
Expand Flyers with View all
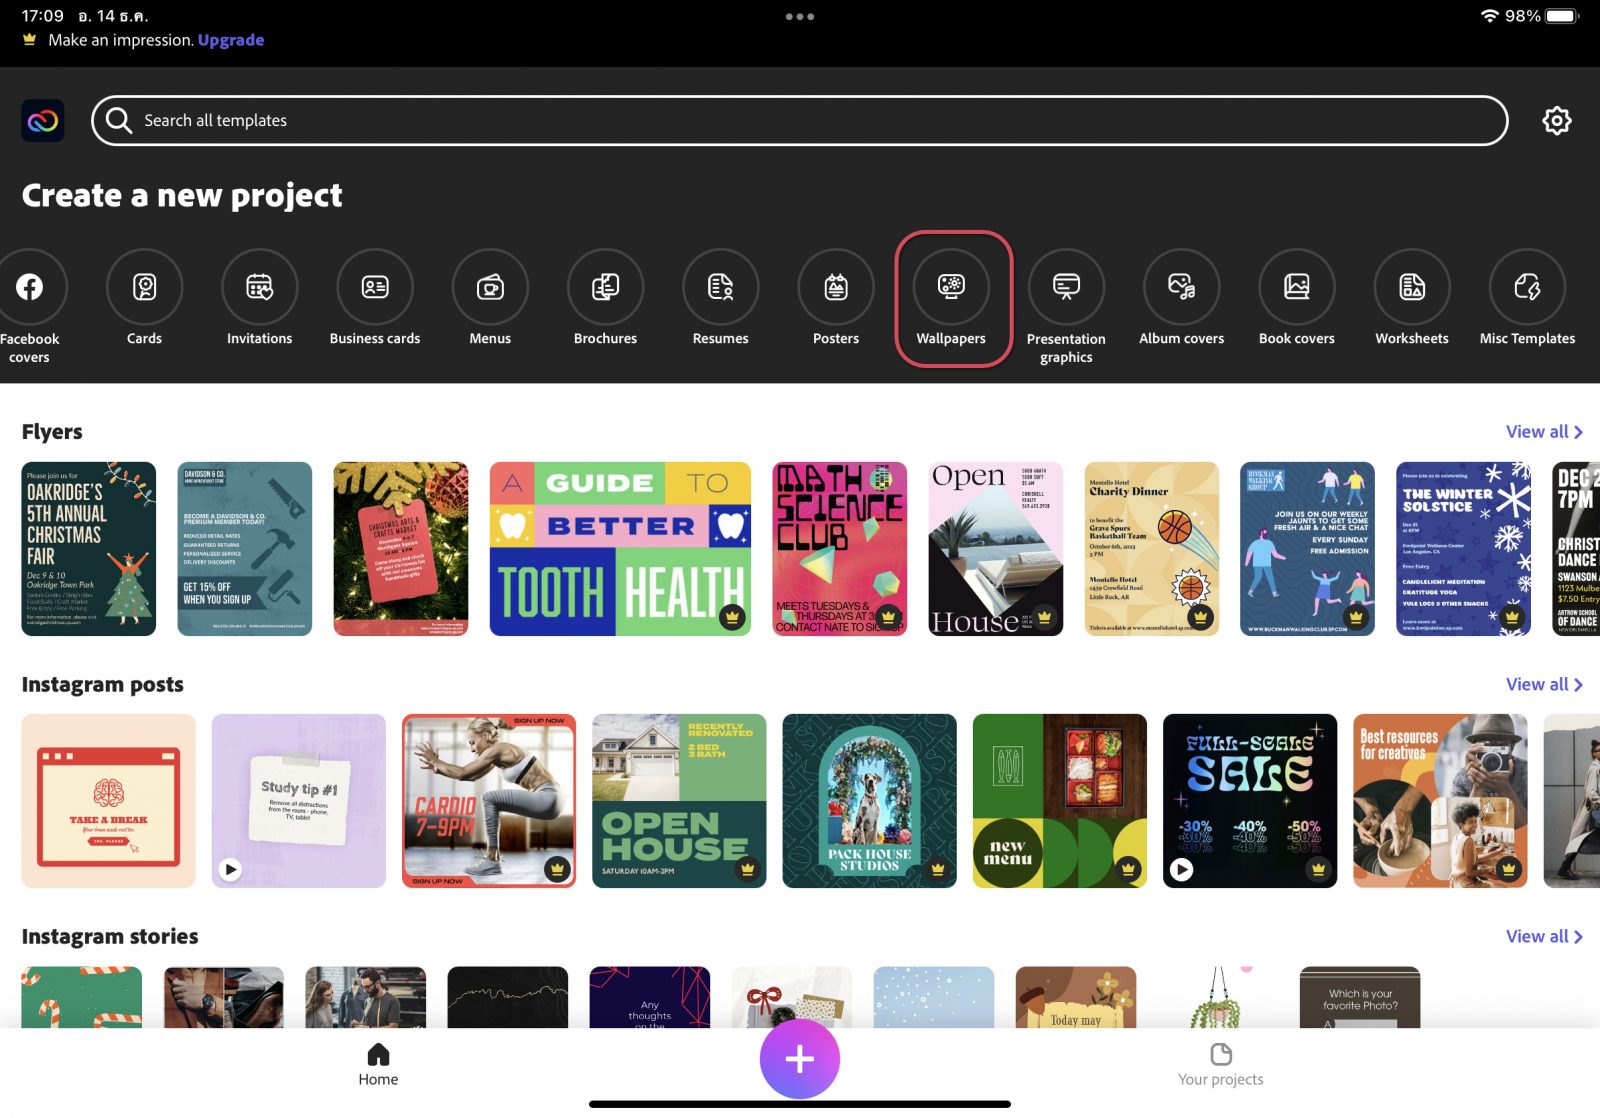(1543, 432)
